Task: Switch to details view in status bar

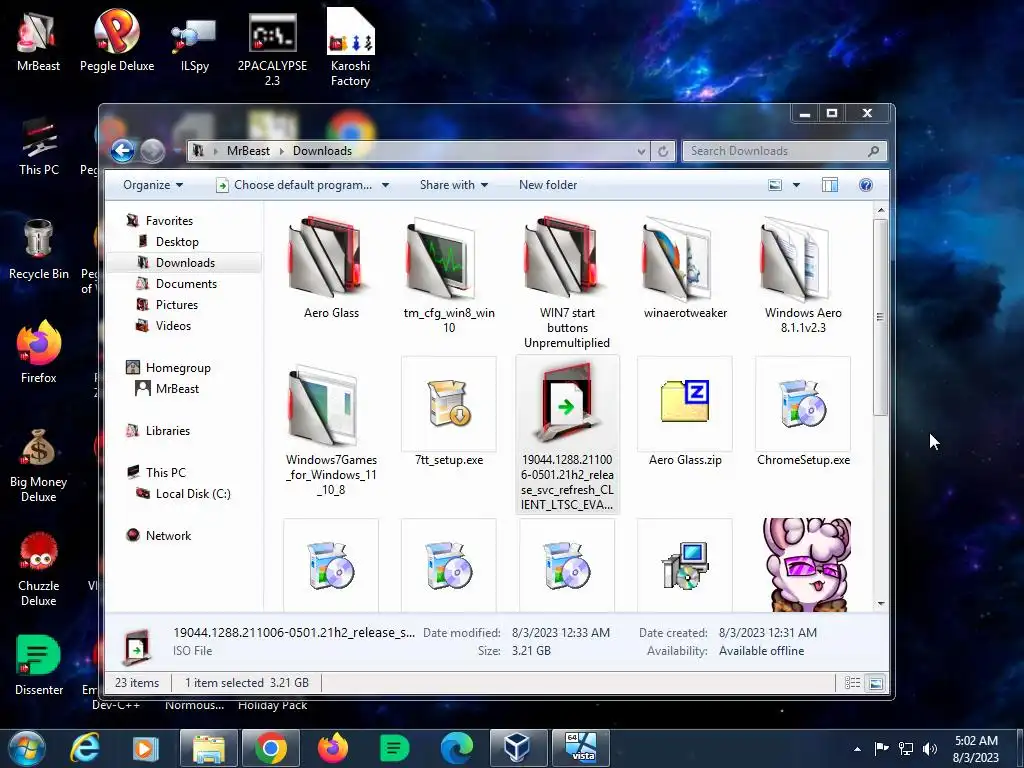Action: (x=852, y=683)
